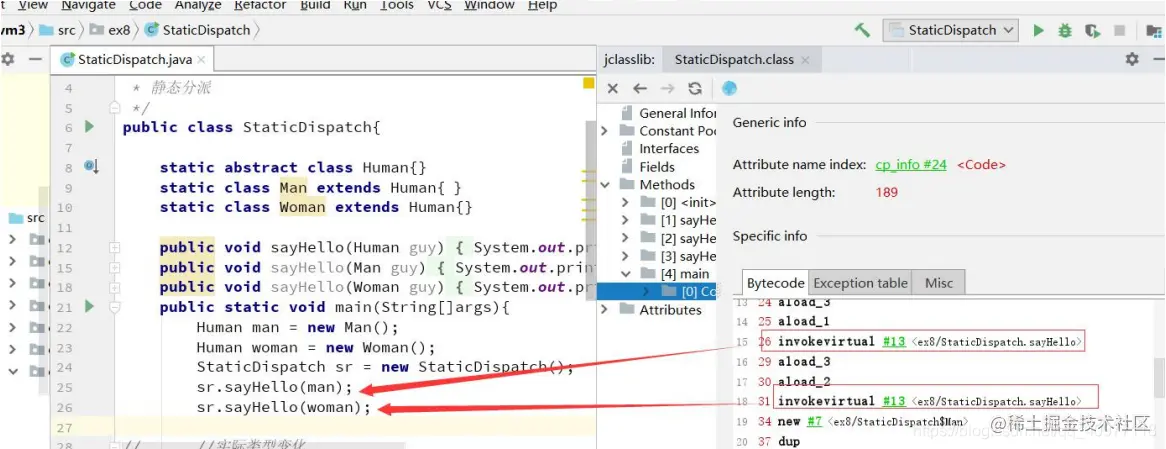This screenshot has width=1166, height=449.
Task: Expand [0] <init> method node
Action: tap(625, 202)
